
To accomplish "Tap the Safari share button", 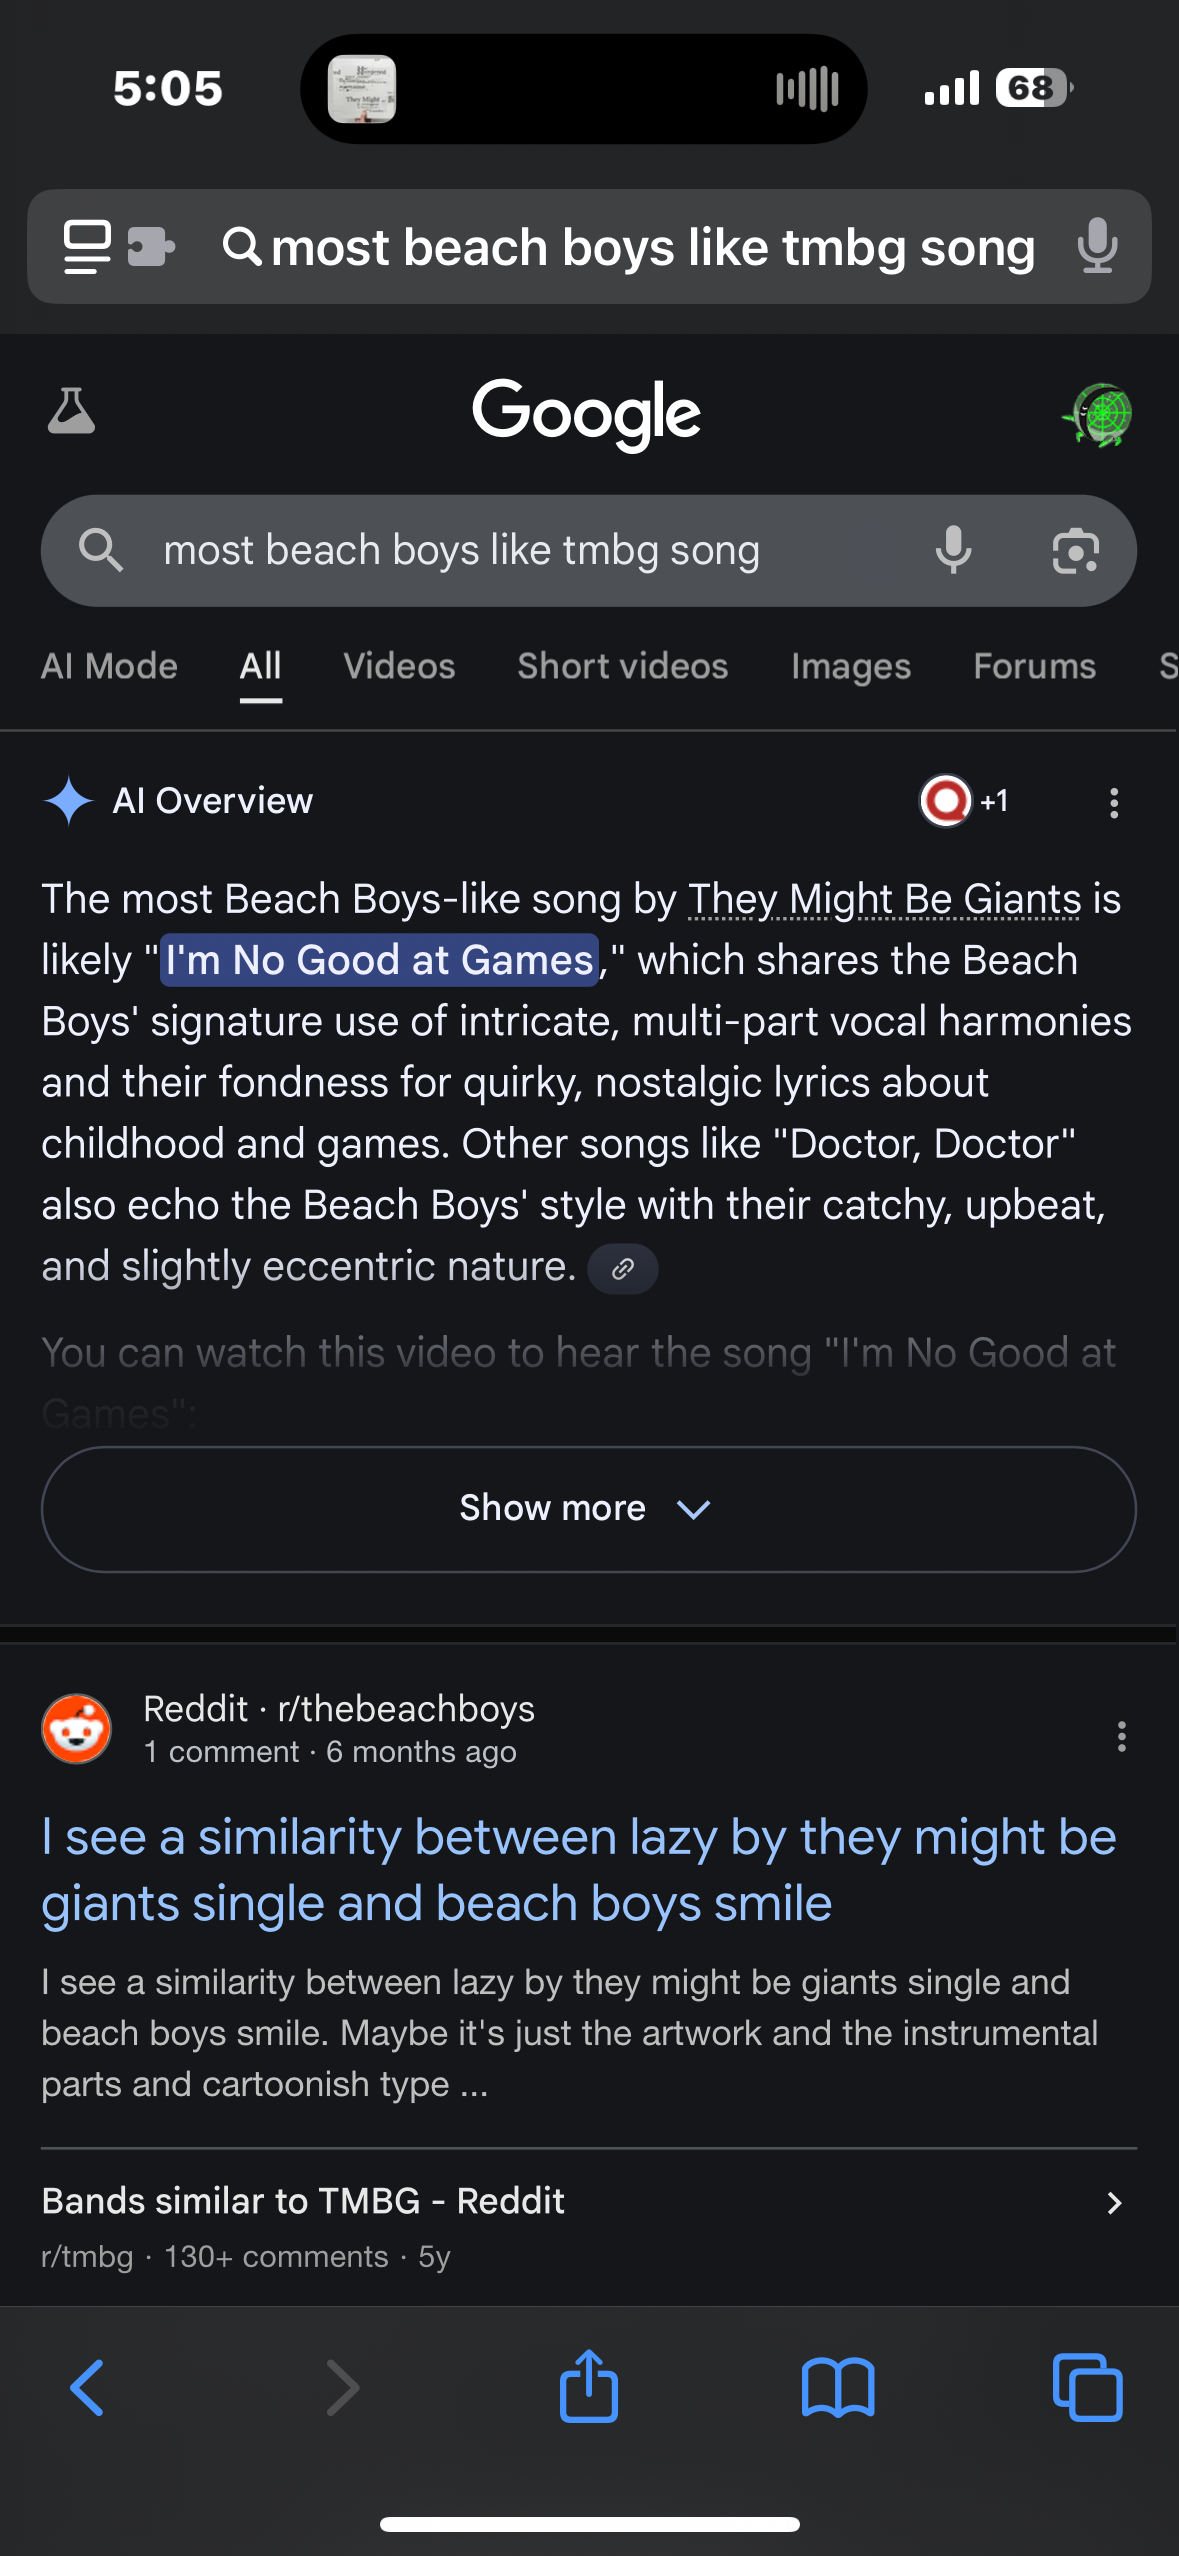I will click(589, 2386).
